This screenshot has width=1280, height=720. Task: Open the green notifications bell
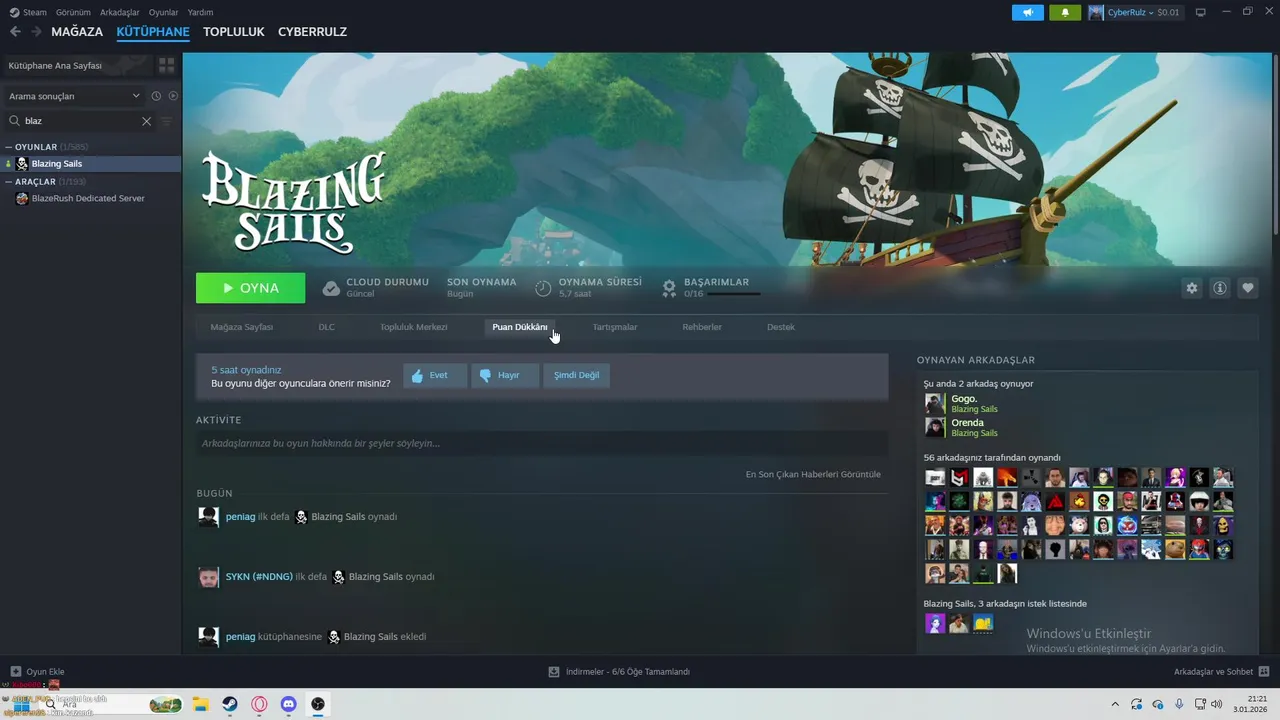(1065, 12)
